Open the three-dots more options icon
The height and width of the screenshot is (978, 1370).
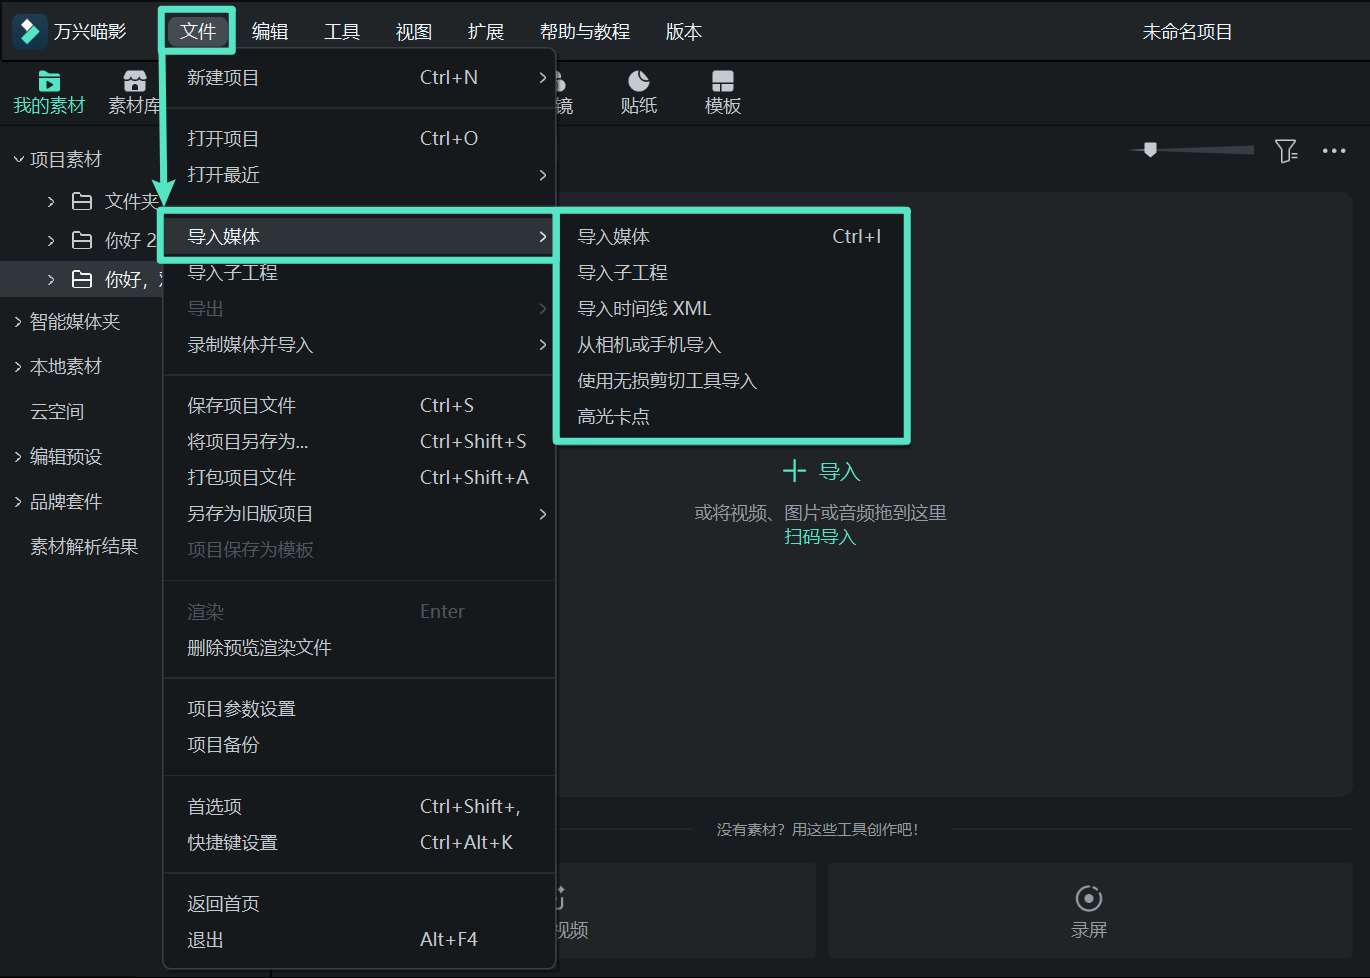point(1334,151)
